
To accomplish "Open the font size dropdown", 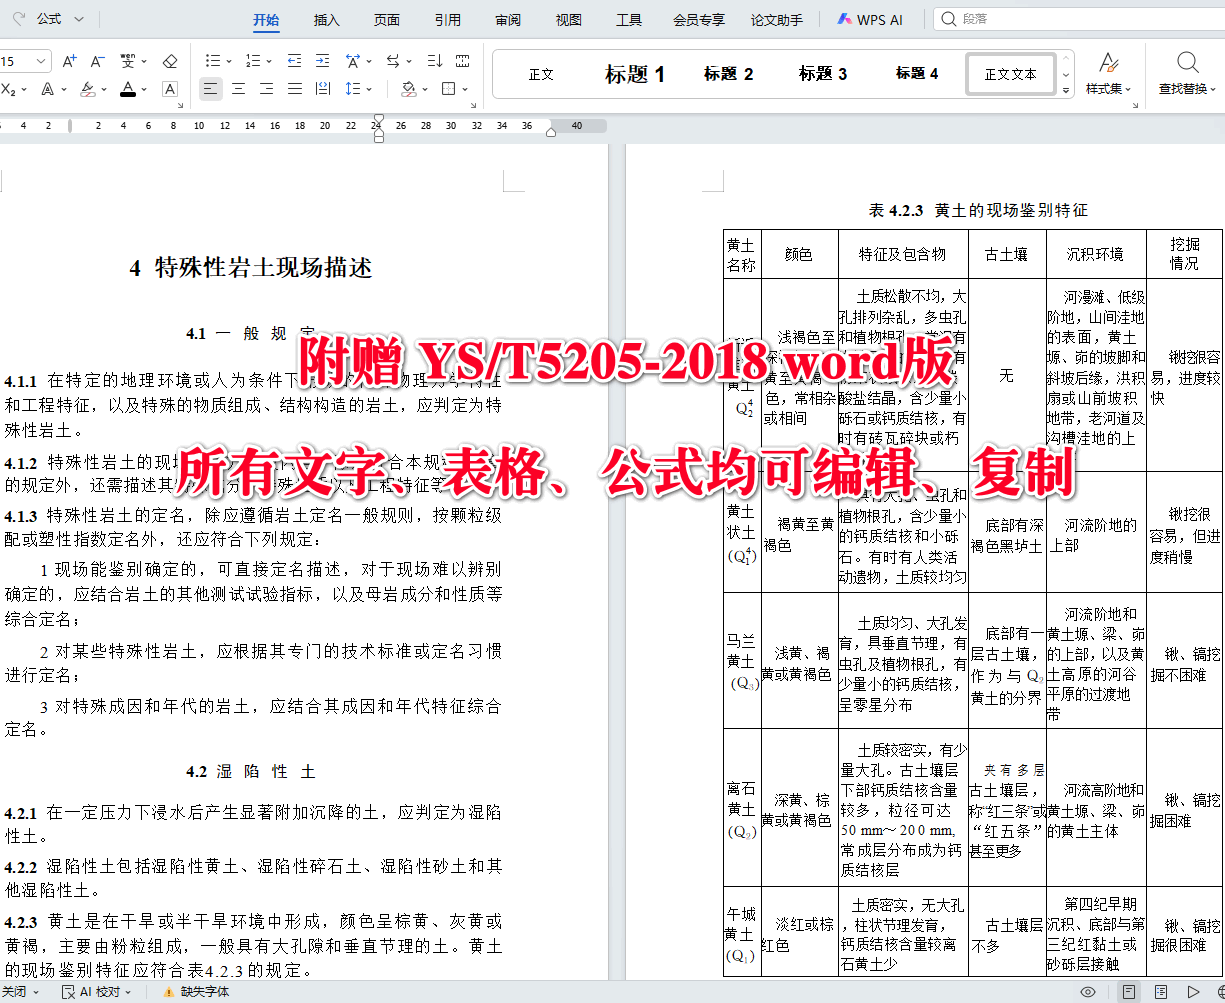I will 43,62.
